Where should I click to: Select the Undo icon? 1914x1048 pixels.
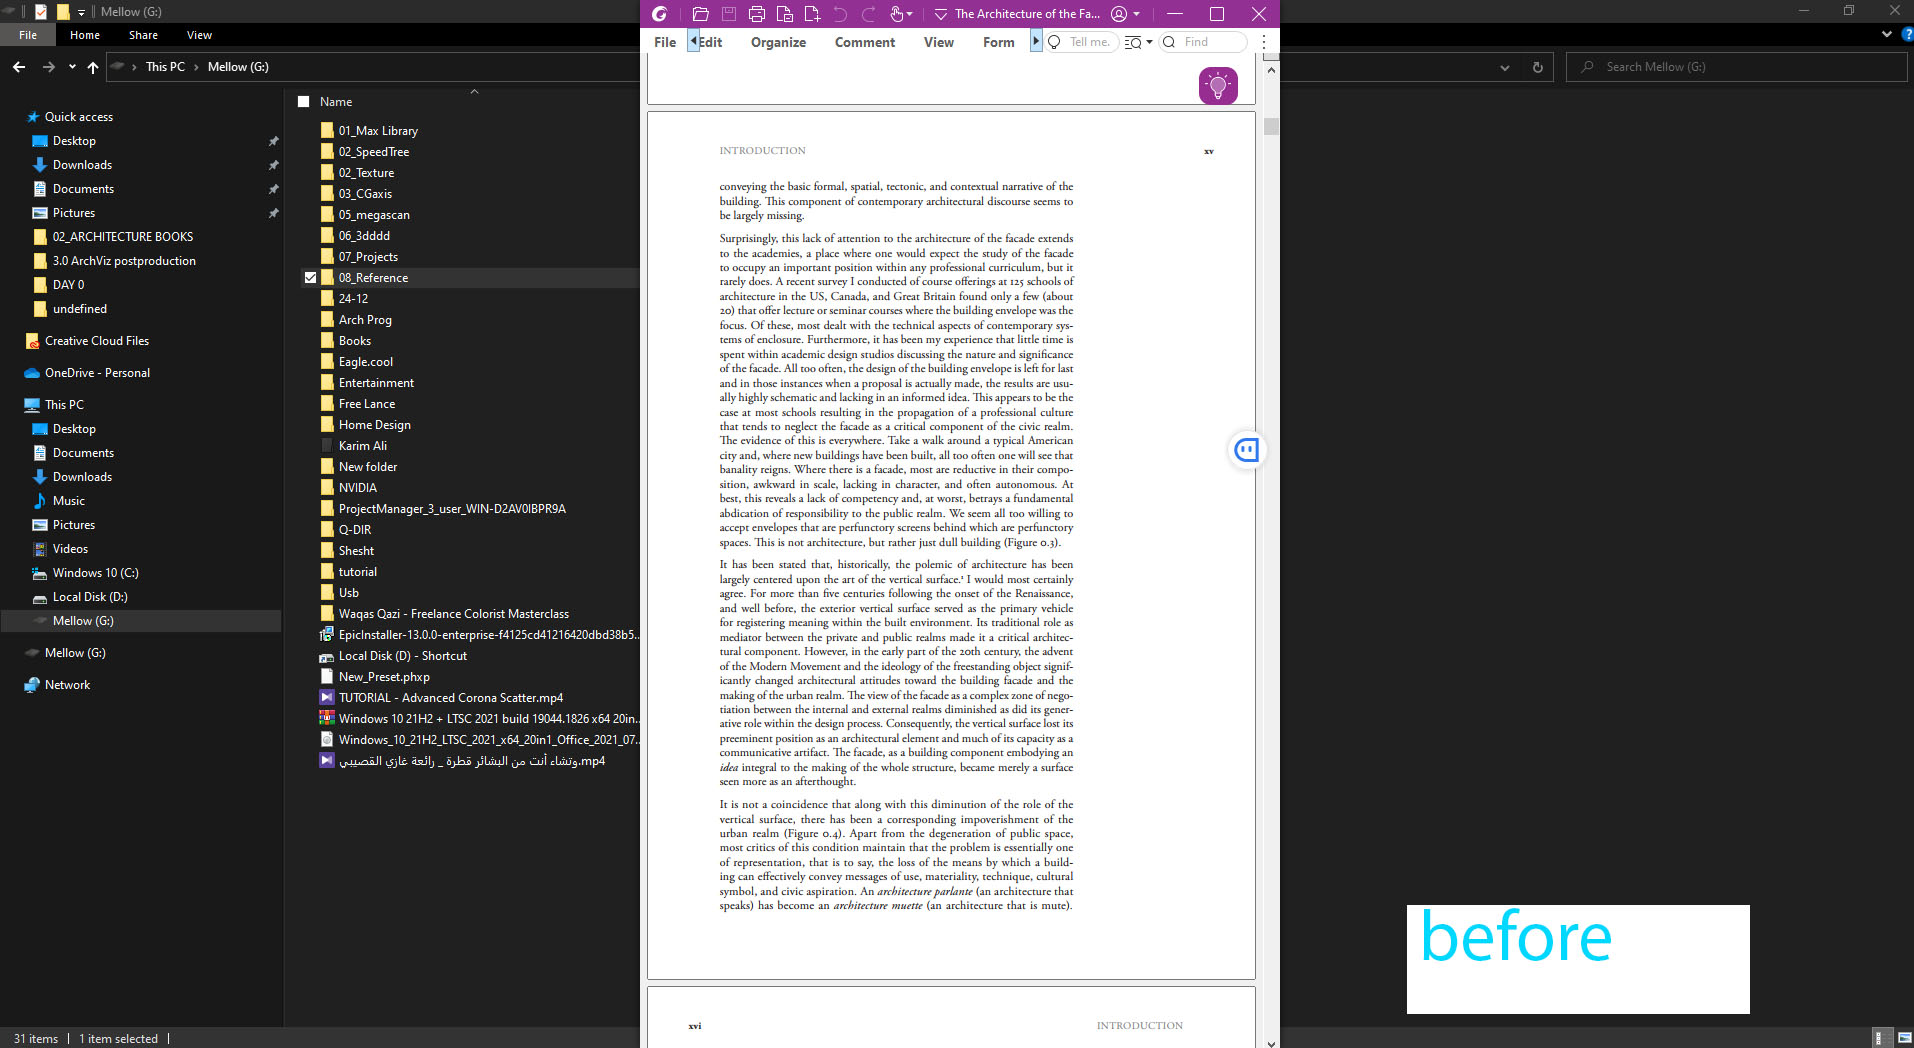click(x=840, y=13)
